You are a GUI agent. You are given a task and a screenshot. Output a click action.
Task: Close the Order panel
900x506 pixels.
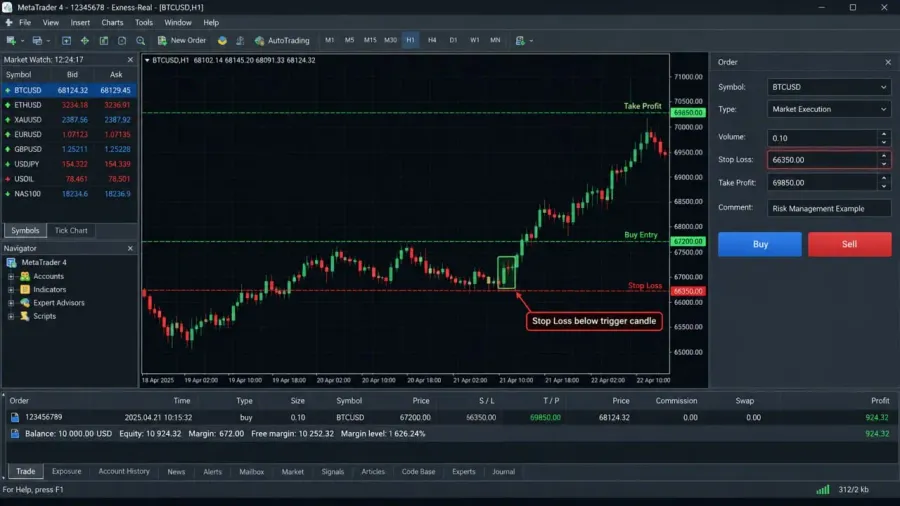point(888,62)
